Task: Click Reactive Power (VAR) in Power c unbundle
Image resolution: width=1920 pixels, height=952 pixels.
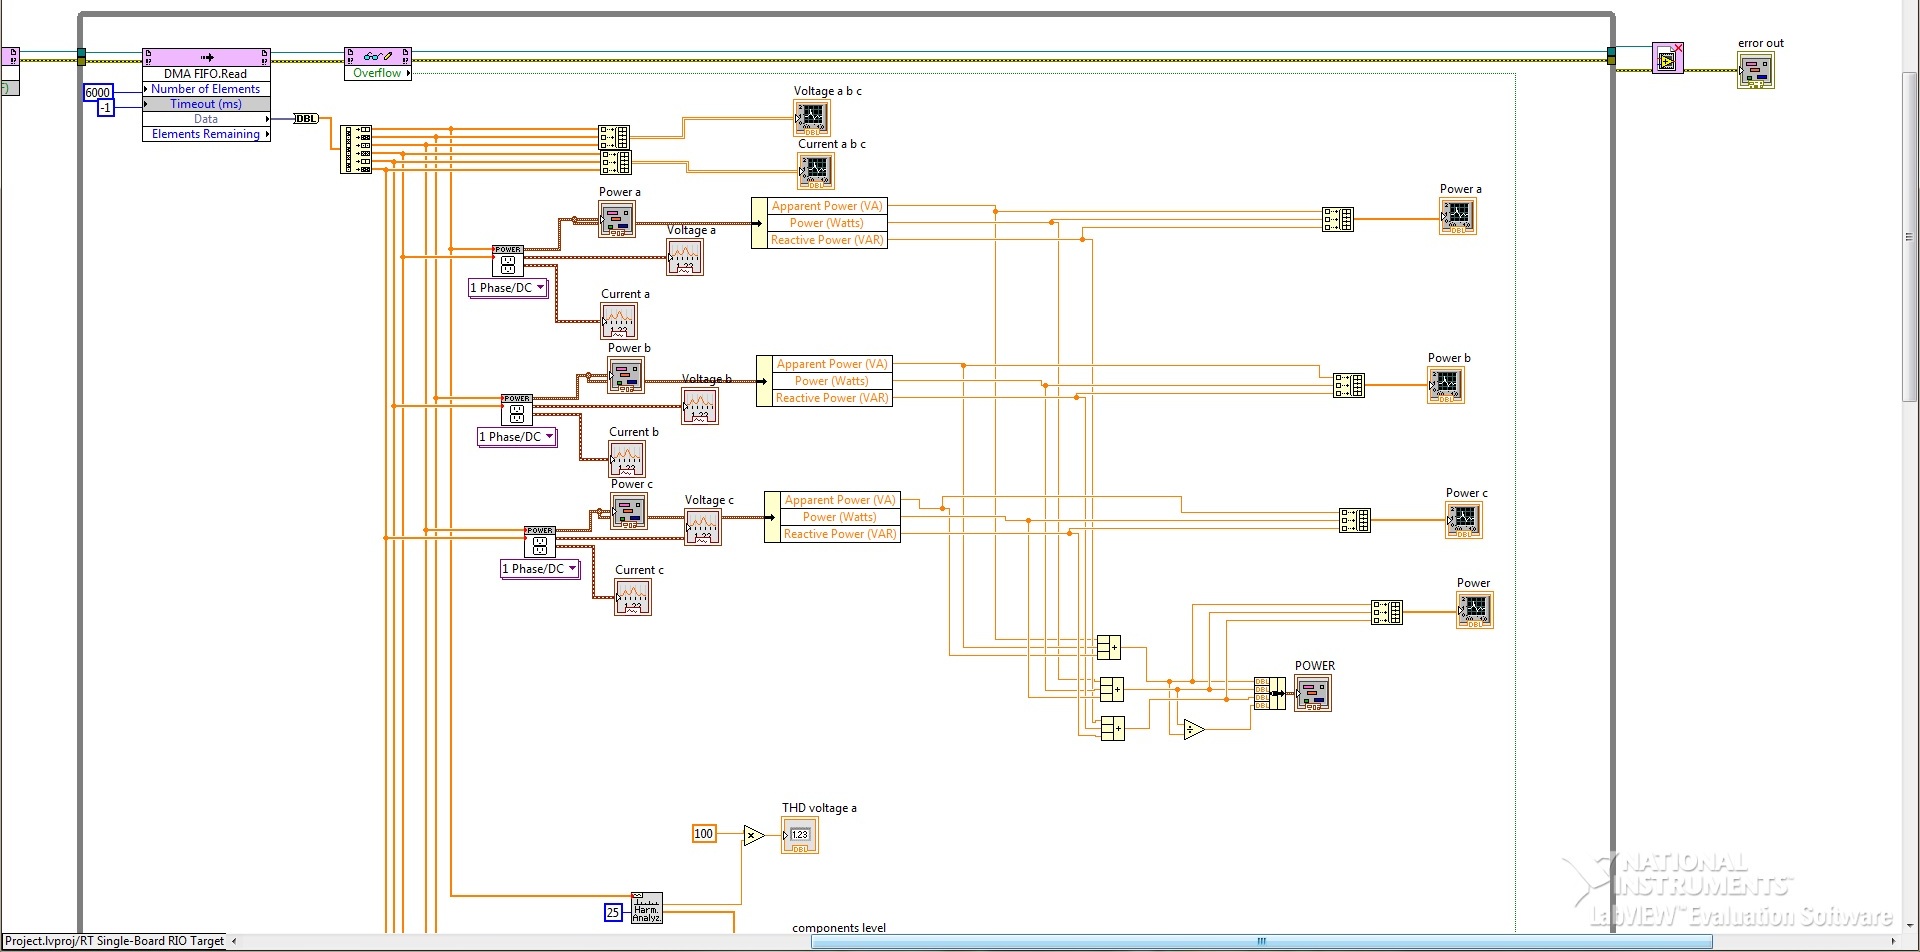Action: coord(840,534)
